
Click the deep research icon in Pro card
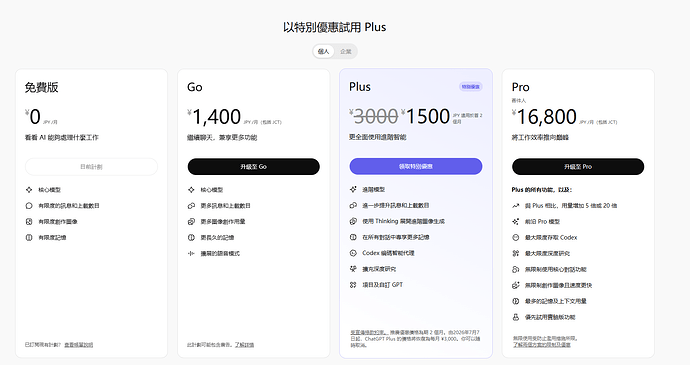[x=516, y=253]
